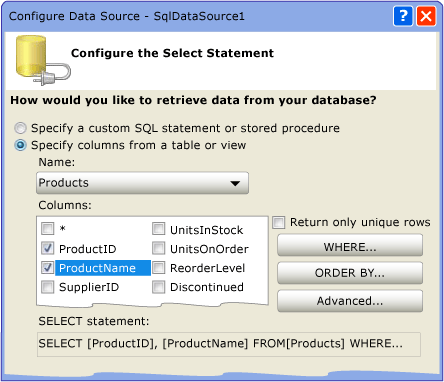Enable Return only unique rows
Screen dimensions: 444x382
pyautogui.click(x=279, y=222)
